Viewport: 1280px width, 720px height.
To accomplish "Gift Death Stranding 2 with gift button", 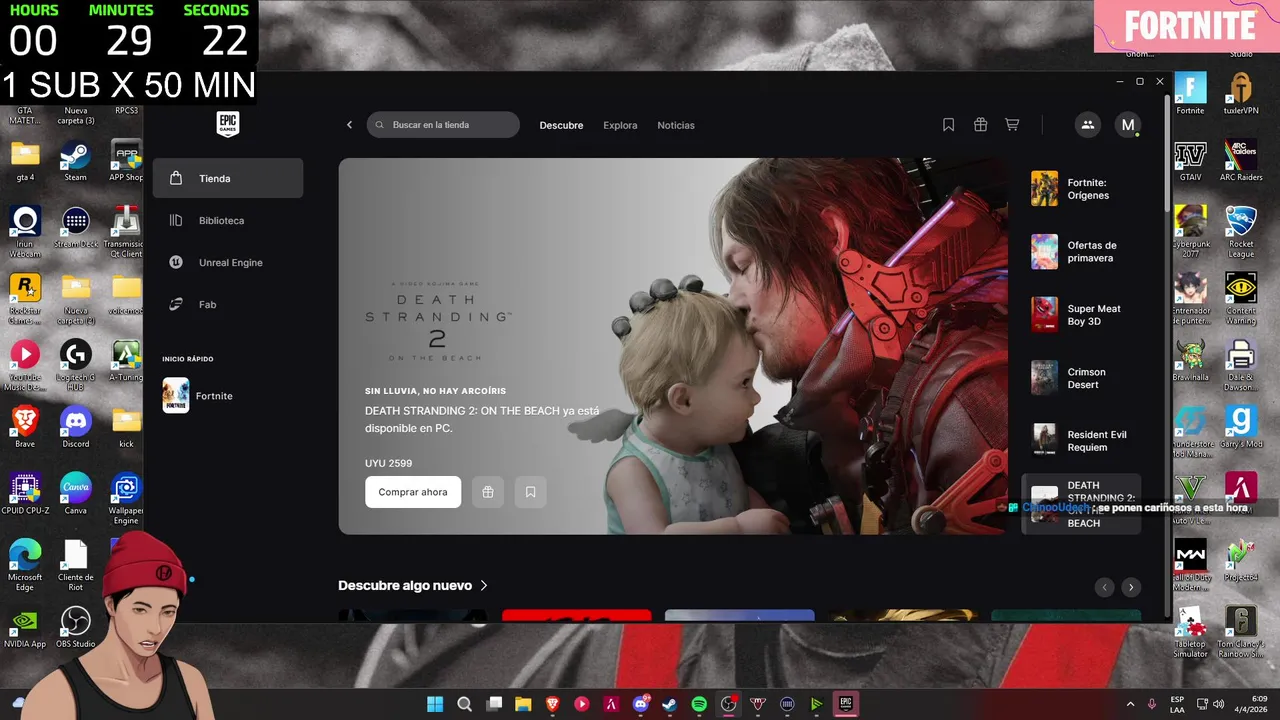I will (488, 492).
